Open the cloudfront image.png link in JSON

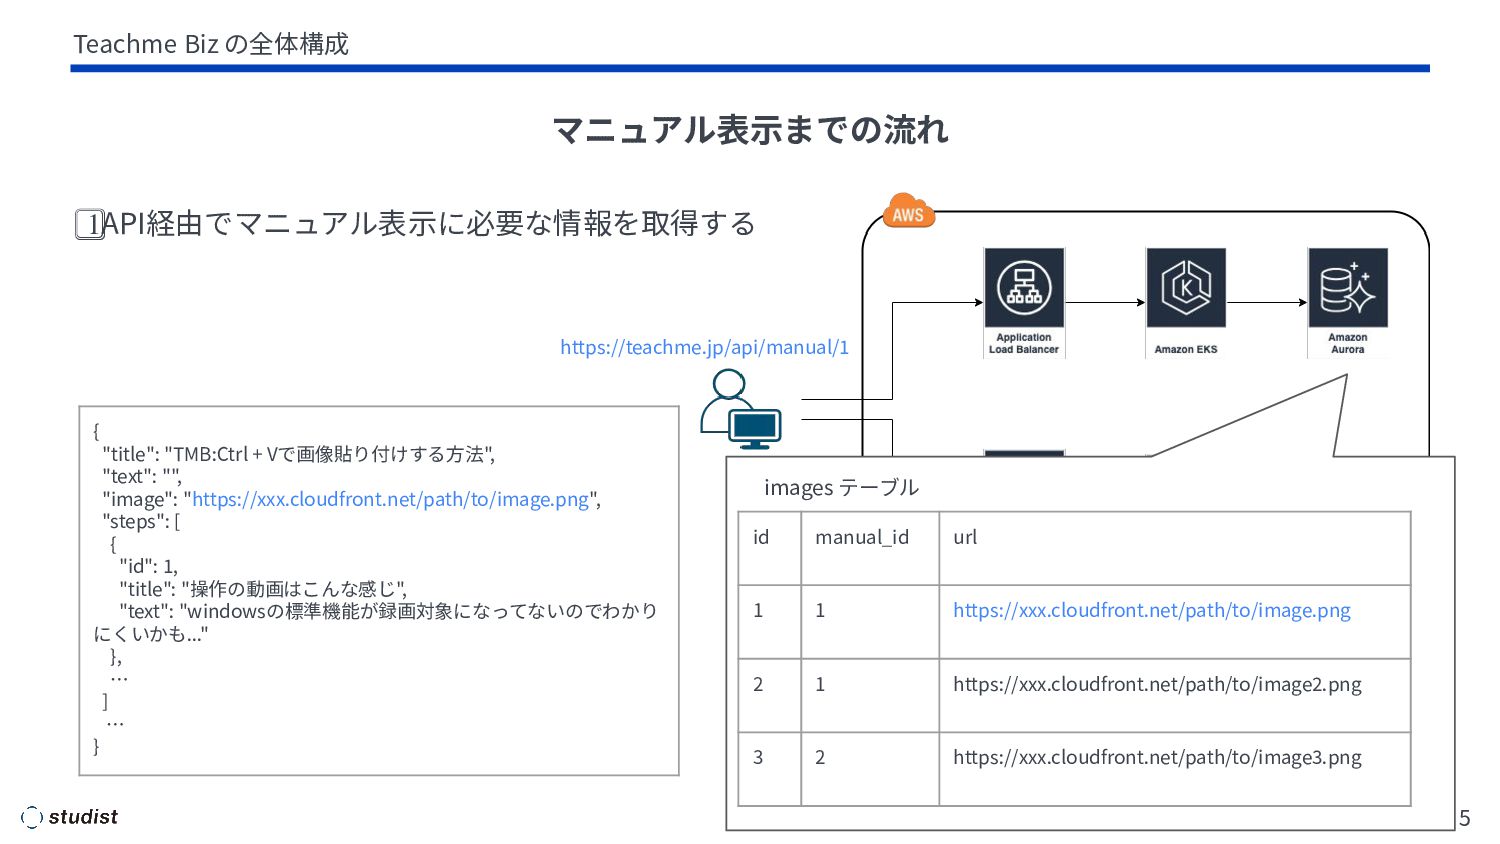(391, 499)
